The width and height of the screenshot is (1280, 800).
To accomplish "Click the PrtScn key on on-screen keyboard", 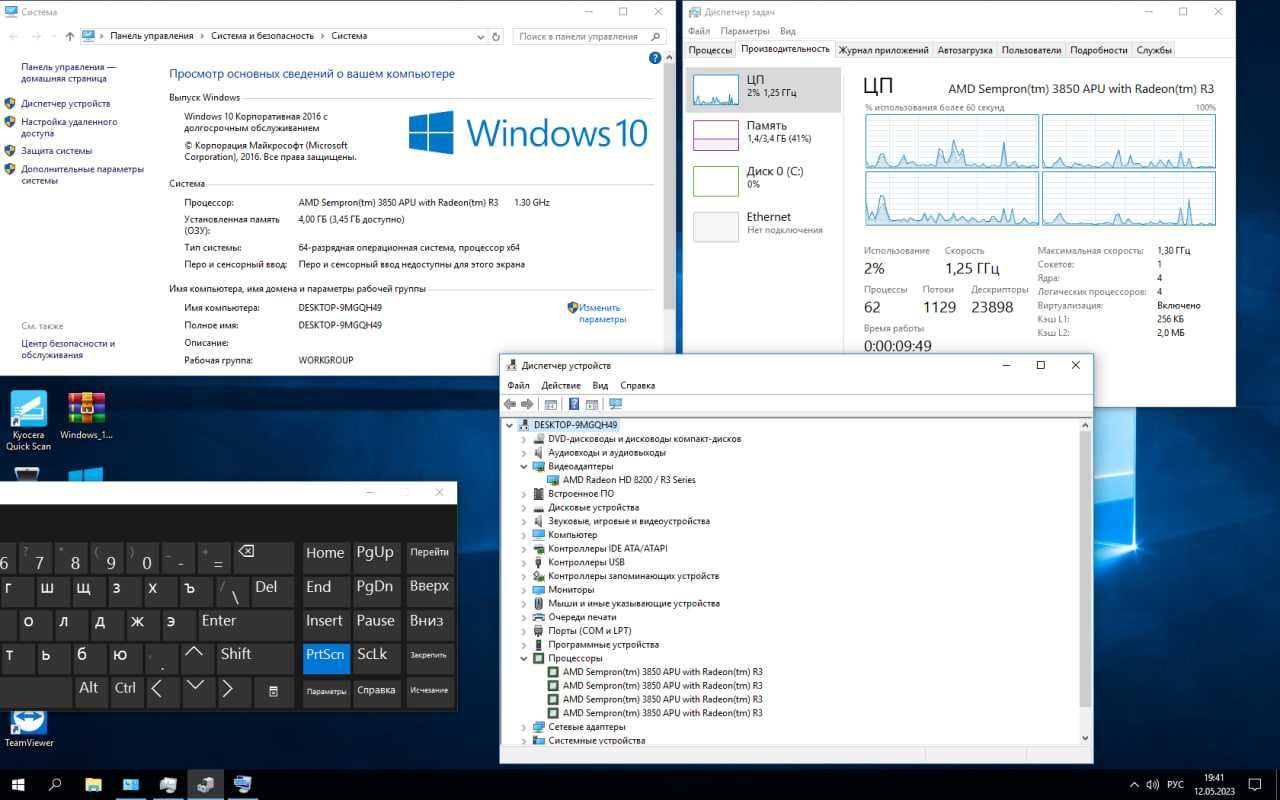I will pyautogui.click(x=326, y=655).
